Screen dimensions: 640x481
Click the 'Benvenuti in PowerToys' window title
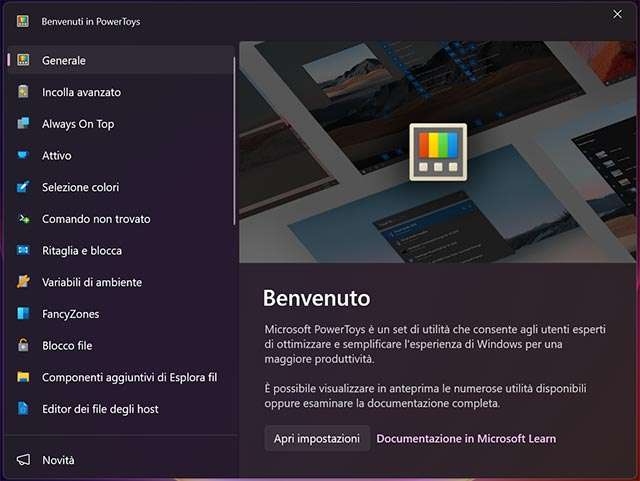[x=91, y=21]
